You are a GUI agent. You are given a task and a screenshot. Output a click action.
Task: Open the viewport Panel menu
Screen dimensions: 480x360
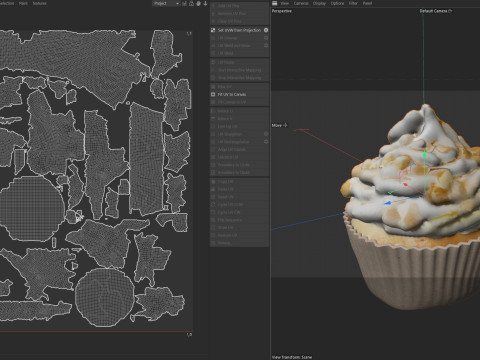point(367,3)
